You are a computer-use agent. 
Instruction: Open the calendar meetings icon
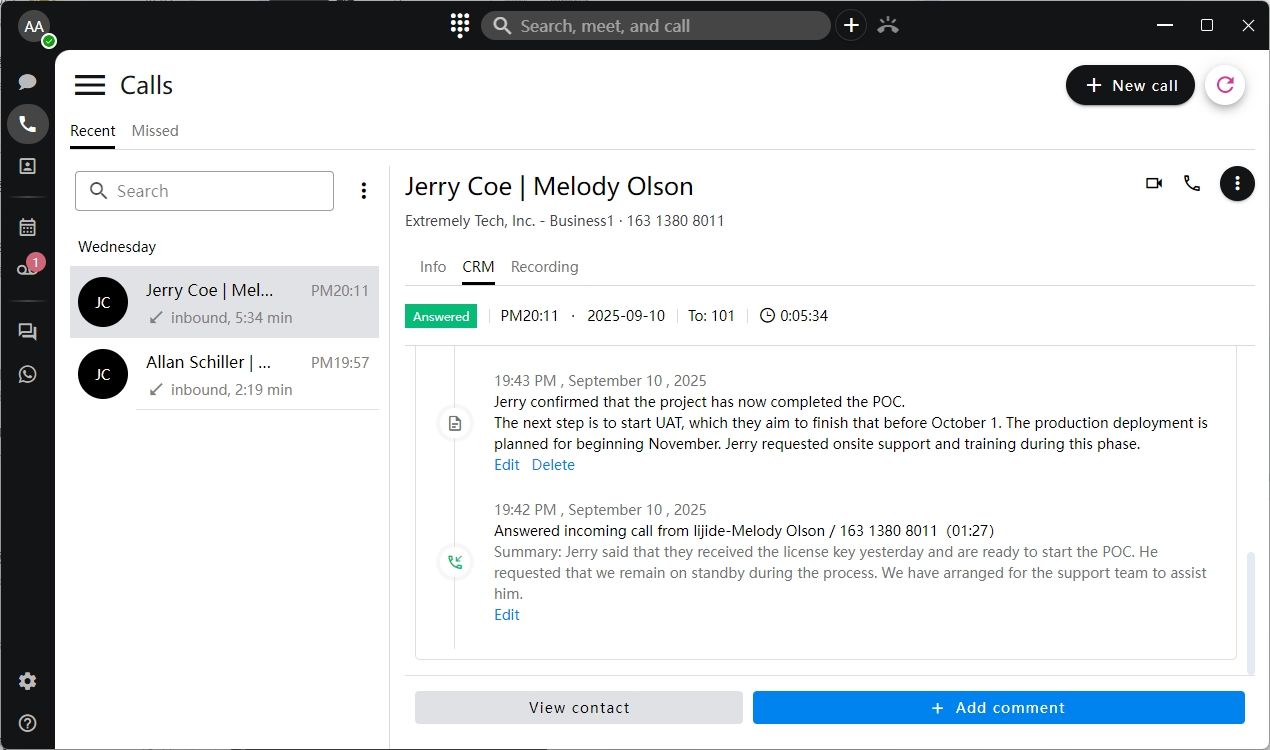[x=28, y=227]
